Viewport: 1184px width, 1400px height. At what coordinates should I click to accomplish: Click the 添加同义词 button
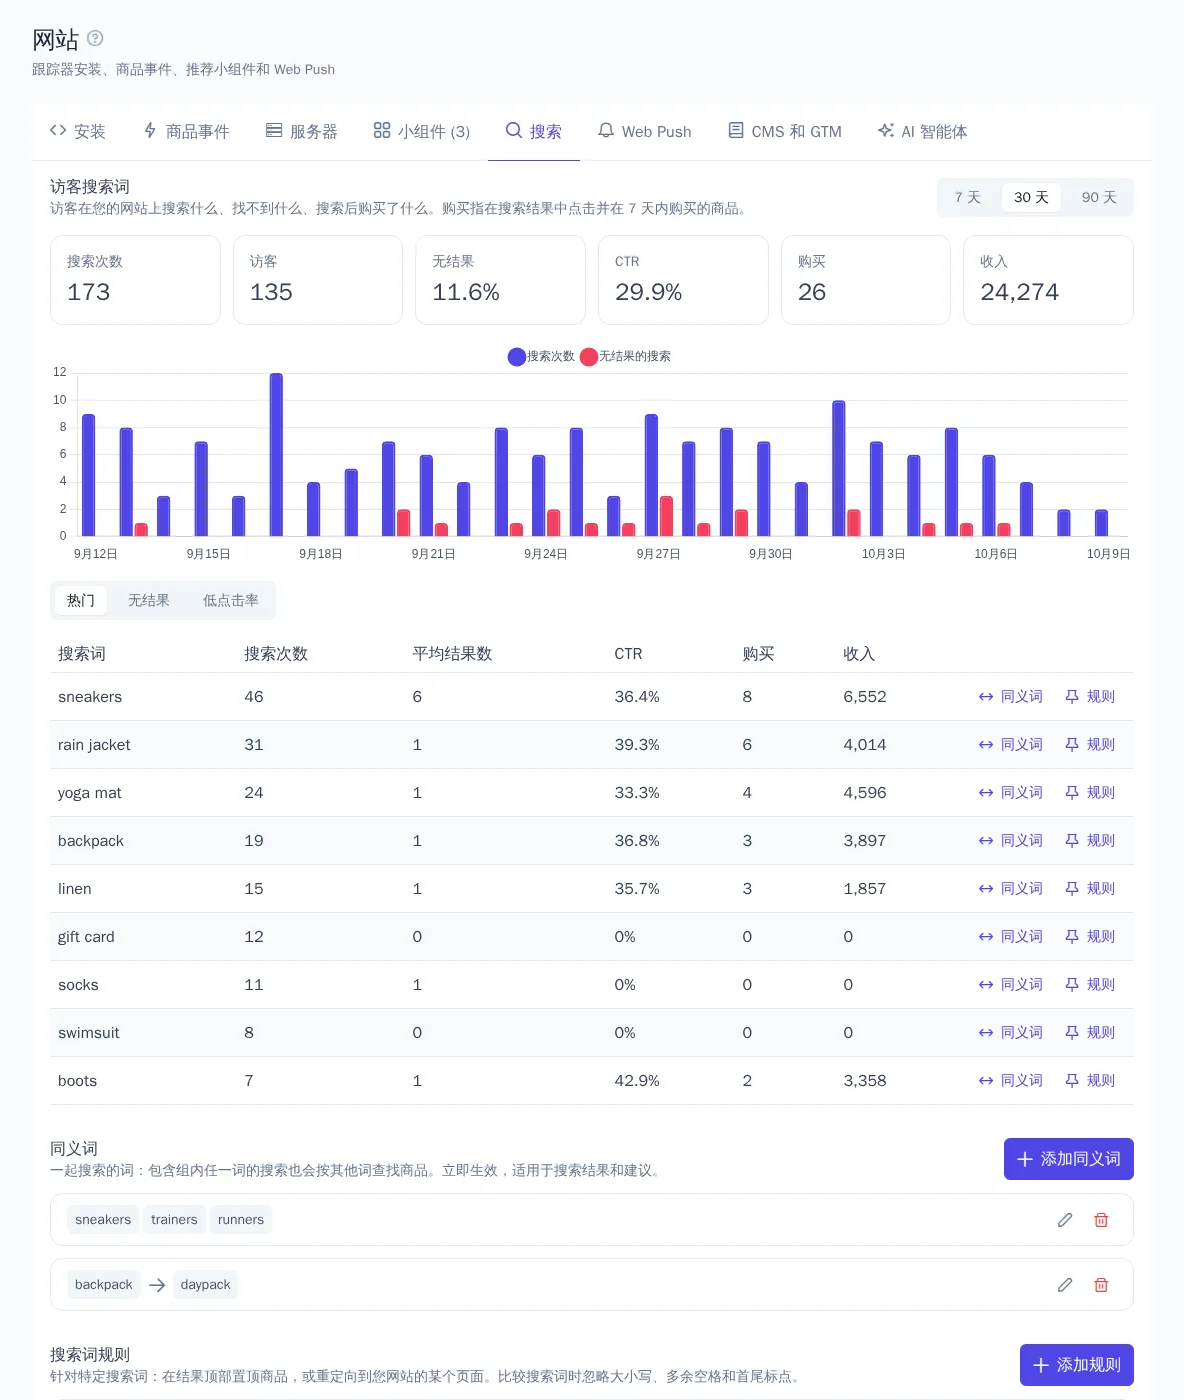pos(1069,1159)
